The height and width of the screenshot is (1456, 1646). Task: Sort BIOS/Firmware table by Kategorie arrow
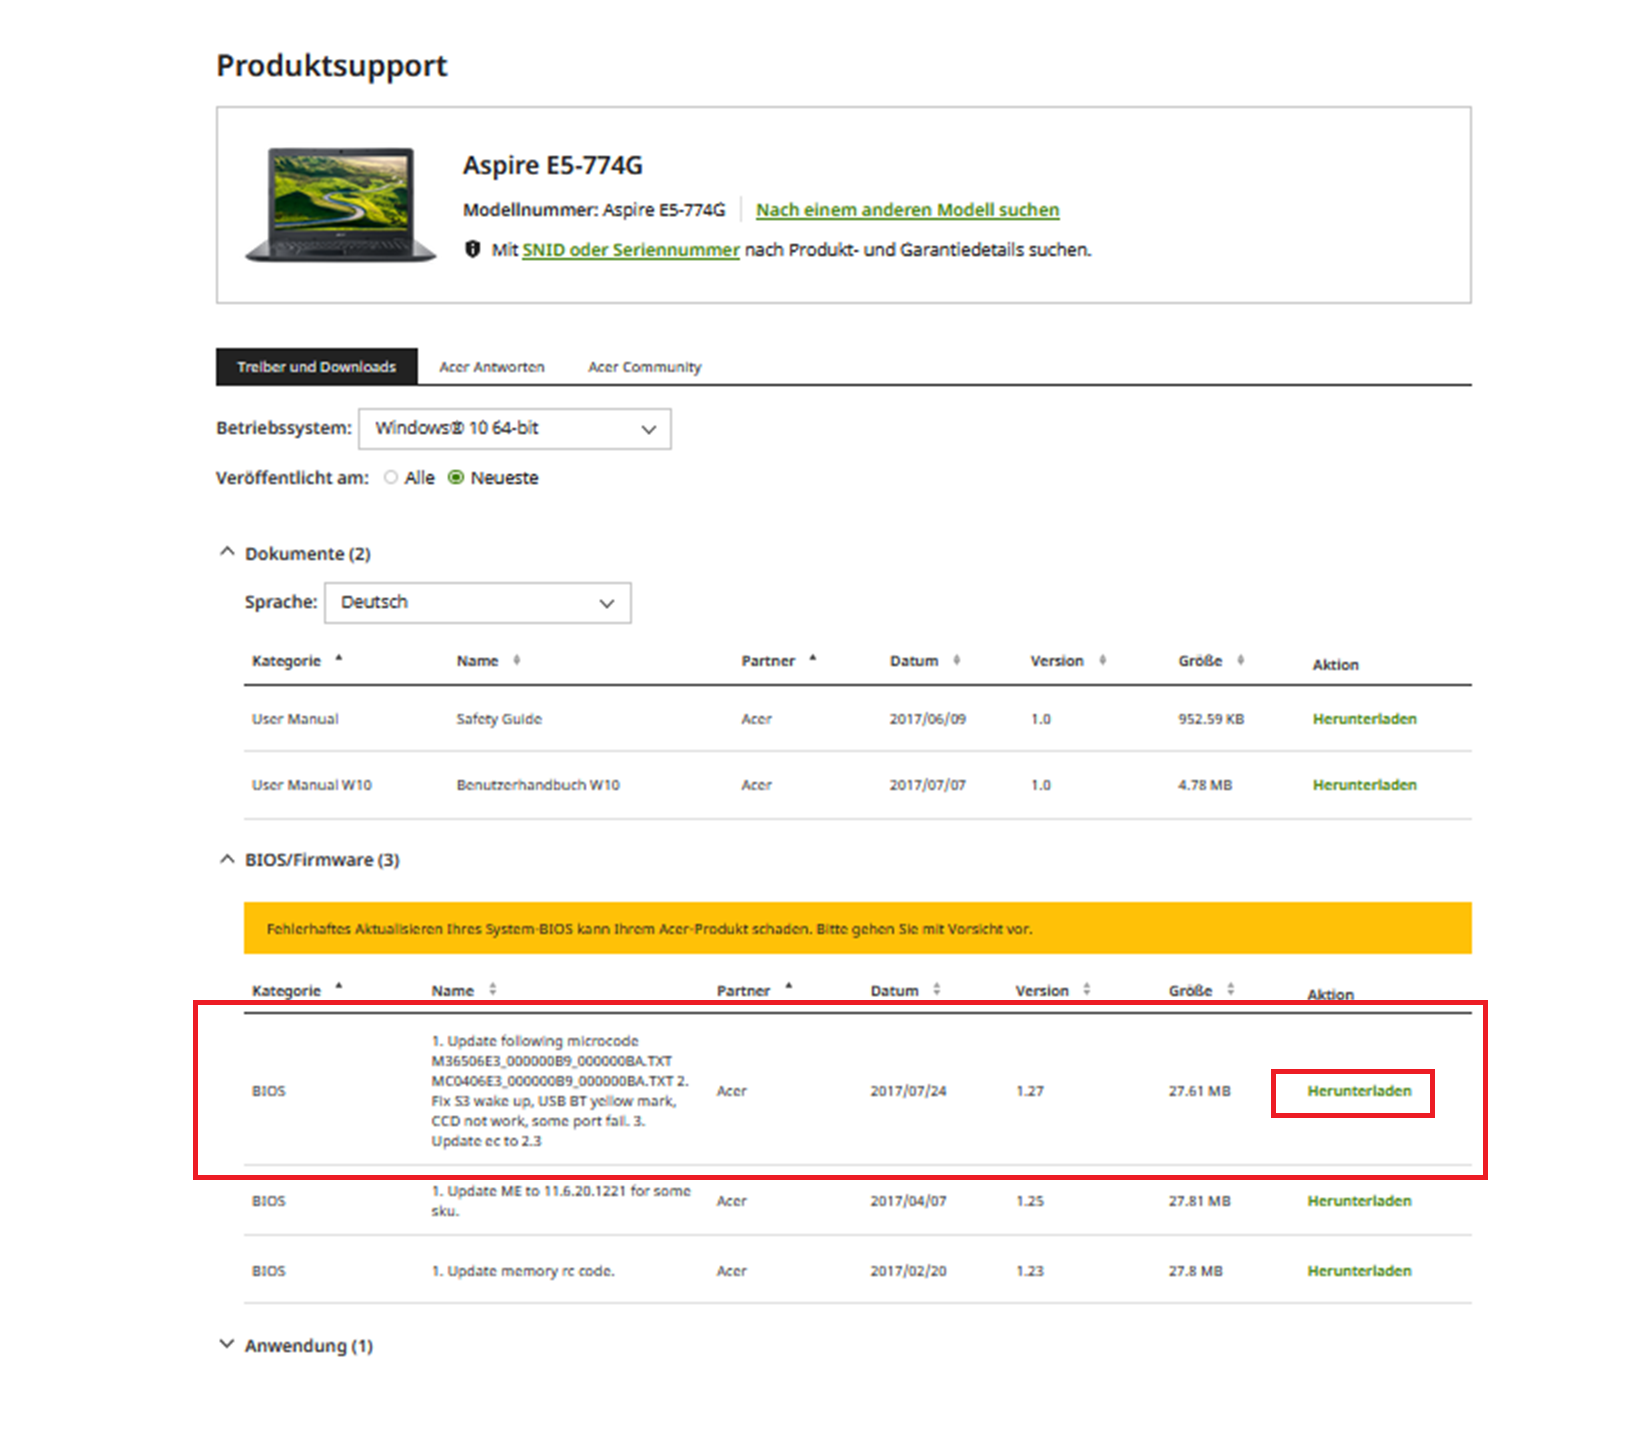coord(339,987)
